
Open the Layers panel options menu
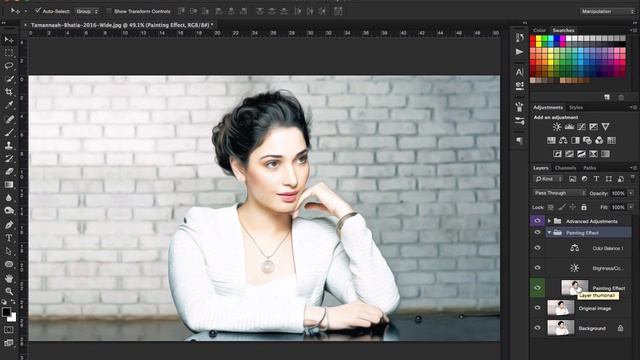[632, 168]
